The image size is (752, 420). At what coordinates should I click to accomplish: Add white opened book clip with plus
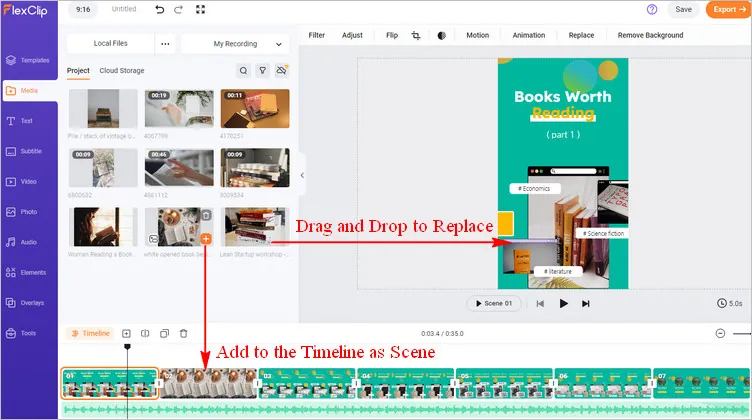206,239
